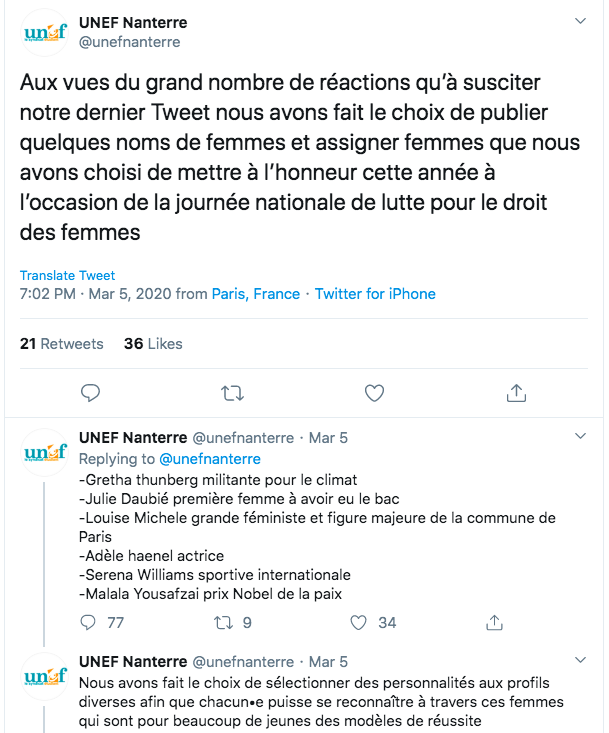
Task: Click the Twitter for iPhone source link
Action: (375, 294)
